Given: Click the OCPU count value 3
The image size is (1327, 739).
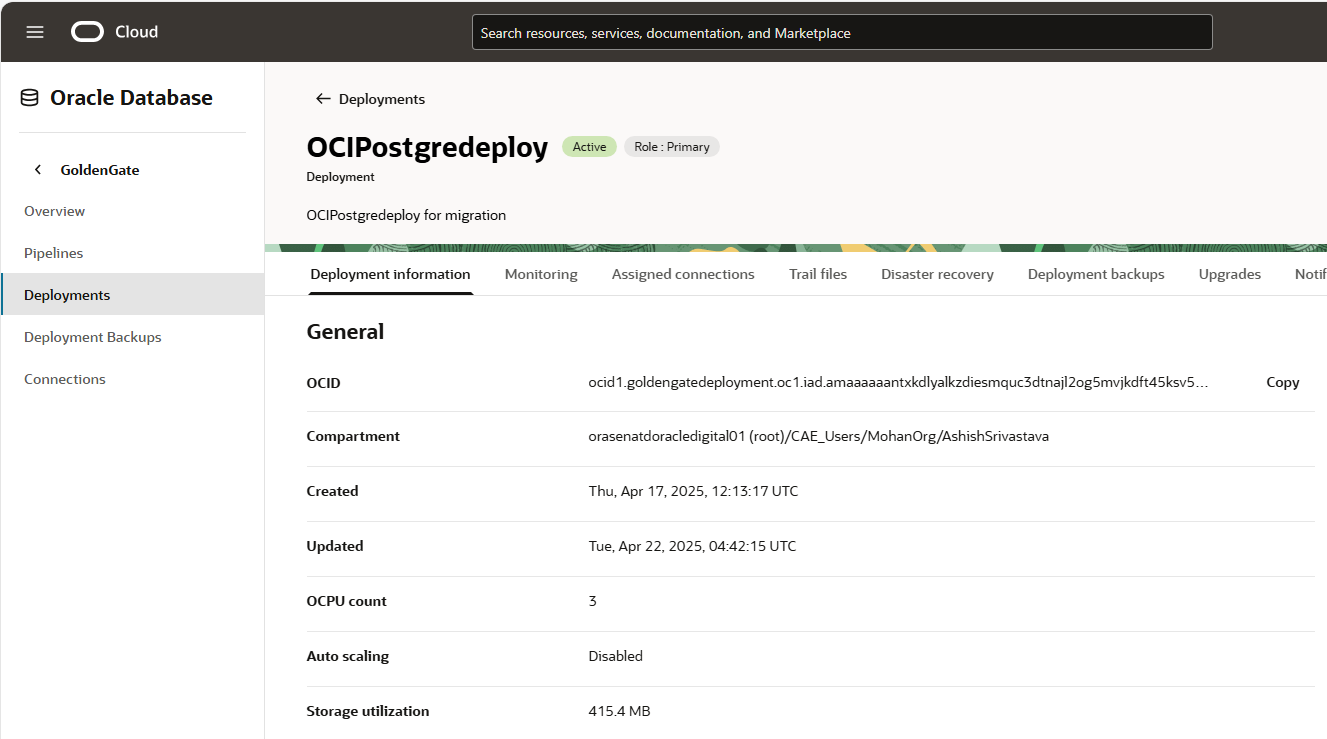Looking at the screenshot, I should click(593, 601).
